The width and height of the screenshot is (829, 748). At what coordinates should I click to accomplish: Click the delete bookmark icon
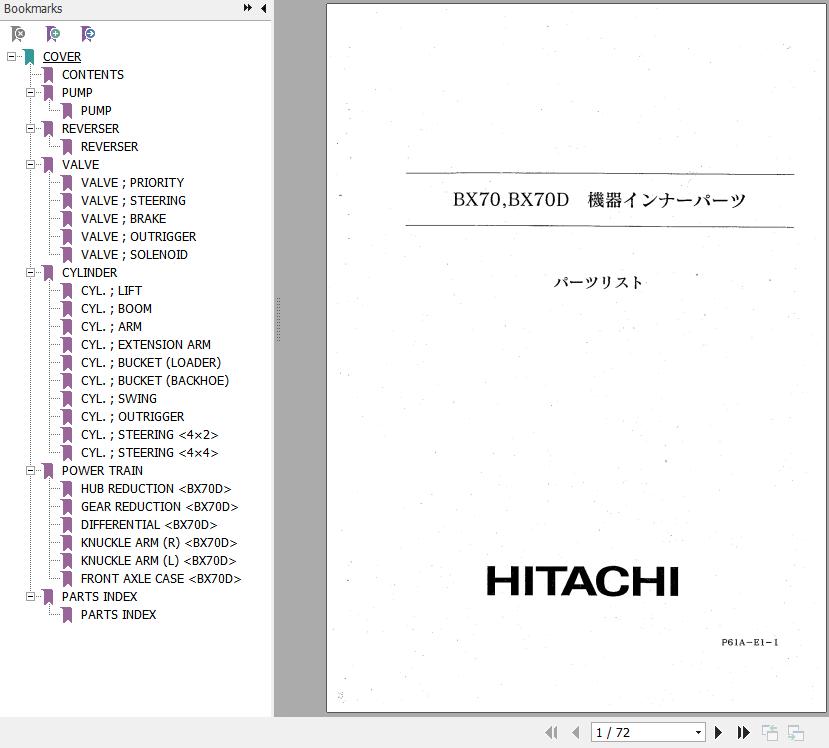18,34
